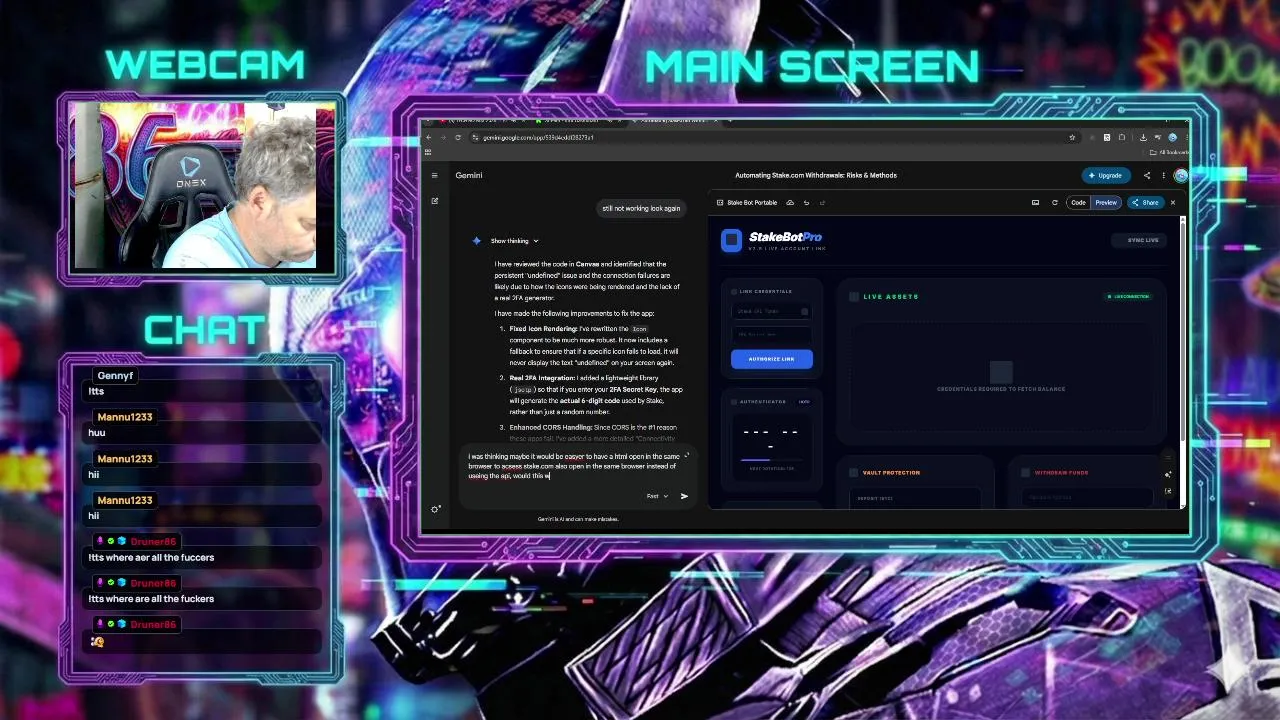Expand the prompt box to full size

[x=686, y=456]
